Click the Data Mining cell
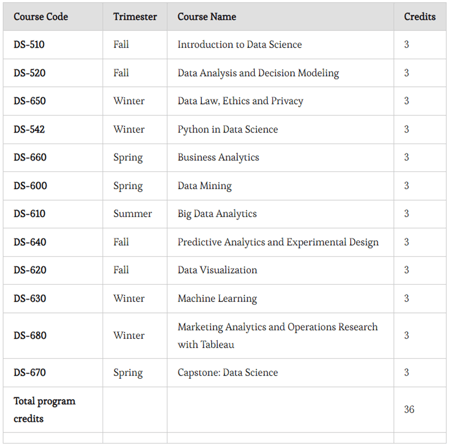The height and width of the screenshot is (447, 450). click(x=205, y=186)
